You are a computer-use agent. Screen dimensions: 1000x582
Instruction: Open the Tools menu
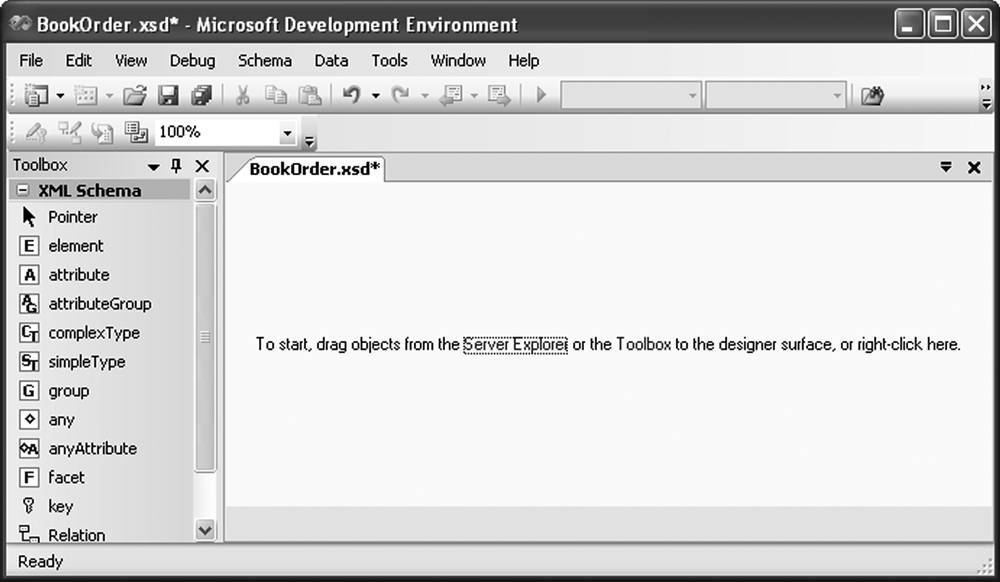click(x=389, y=61)
